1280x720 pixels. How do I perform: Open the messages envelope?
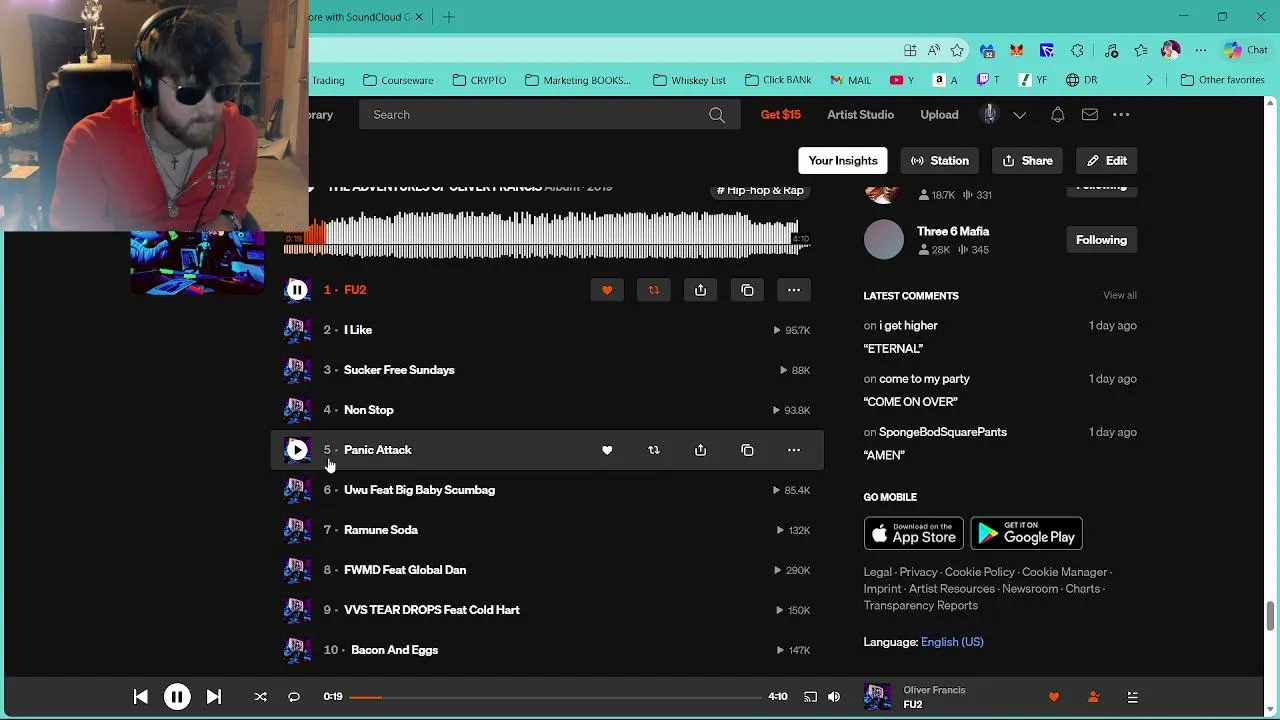click(x=1090, y=115)
